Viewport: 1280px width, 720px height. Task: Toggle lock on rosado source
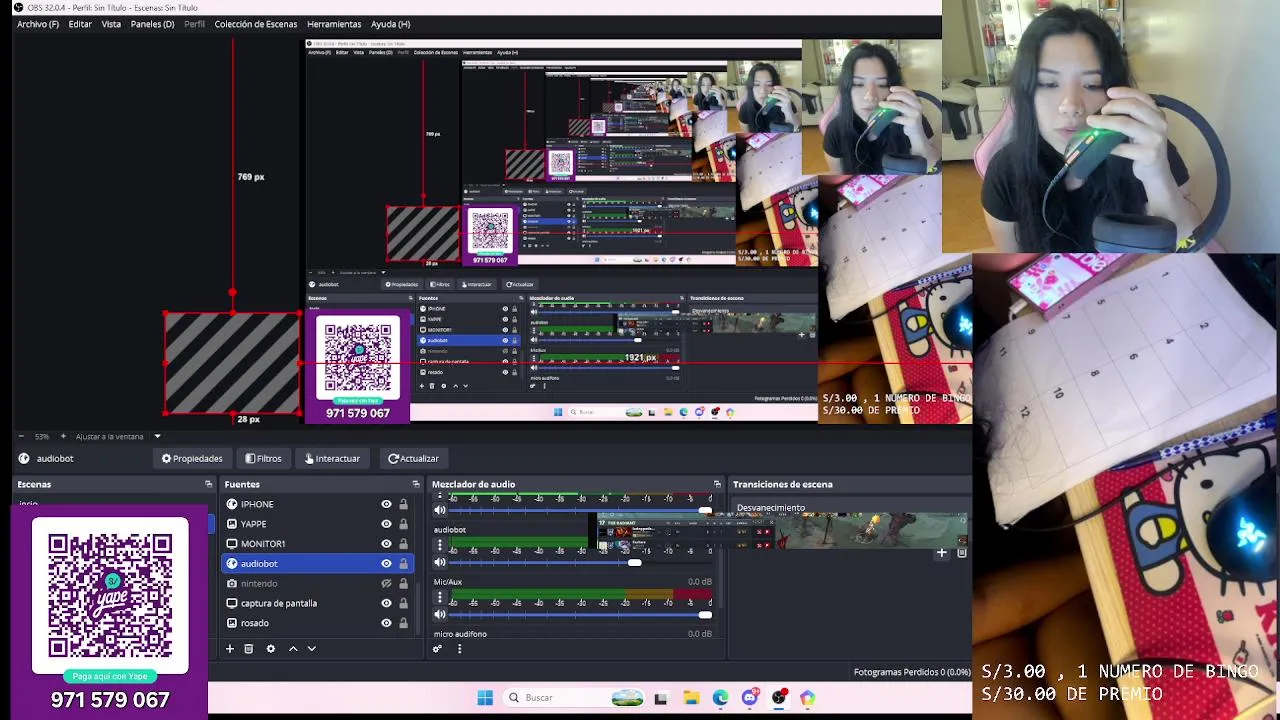(x=403, y=623)
